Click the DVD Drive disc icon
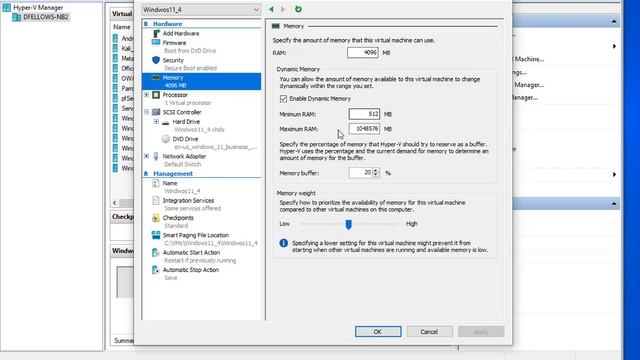 [x=166, y=139]
